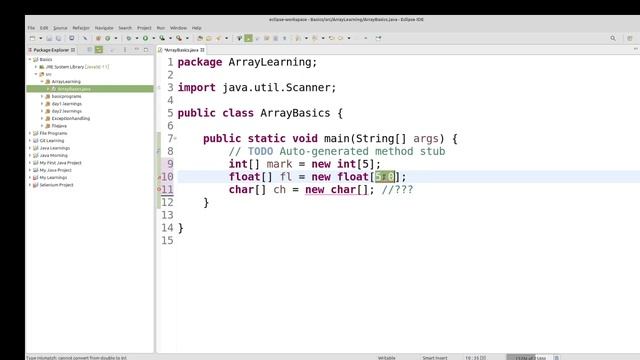Click the error marker beside line 10
Image resolution: width=640 pixels, height=360 pixels.
(x=159, y=177)
